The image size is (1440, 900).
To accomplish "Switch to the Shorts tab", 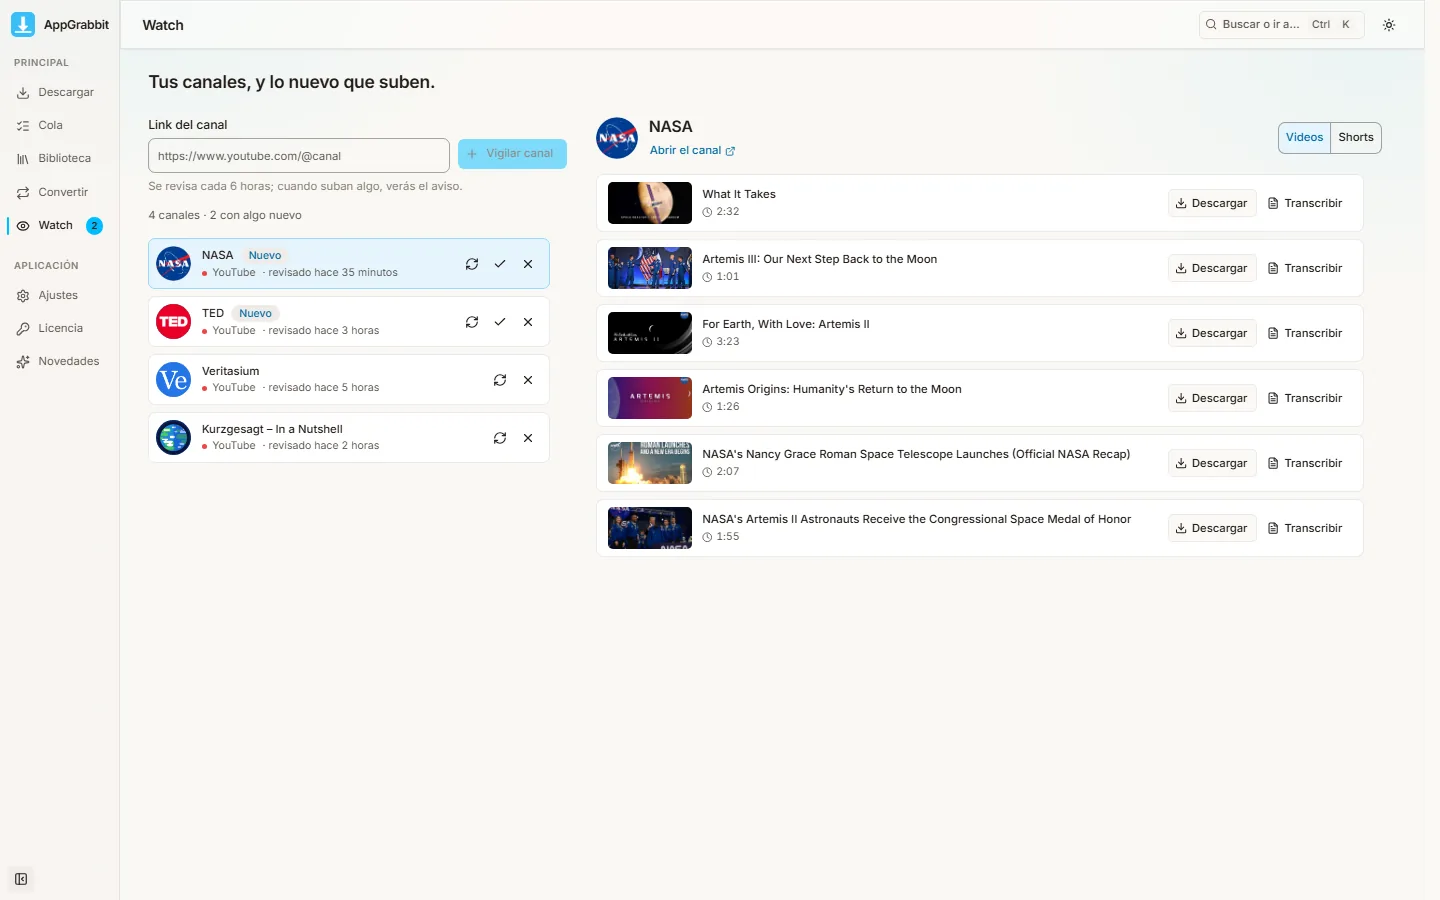I will click(1356, 138).
